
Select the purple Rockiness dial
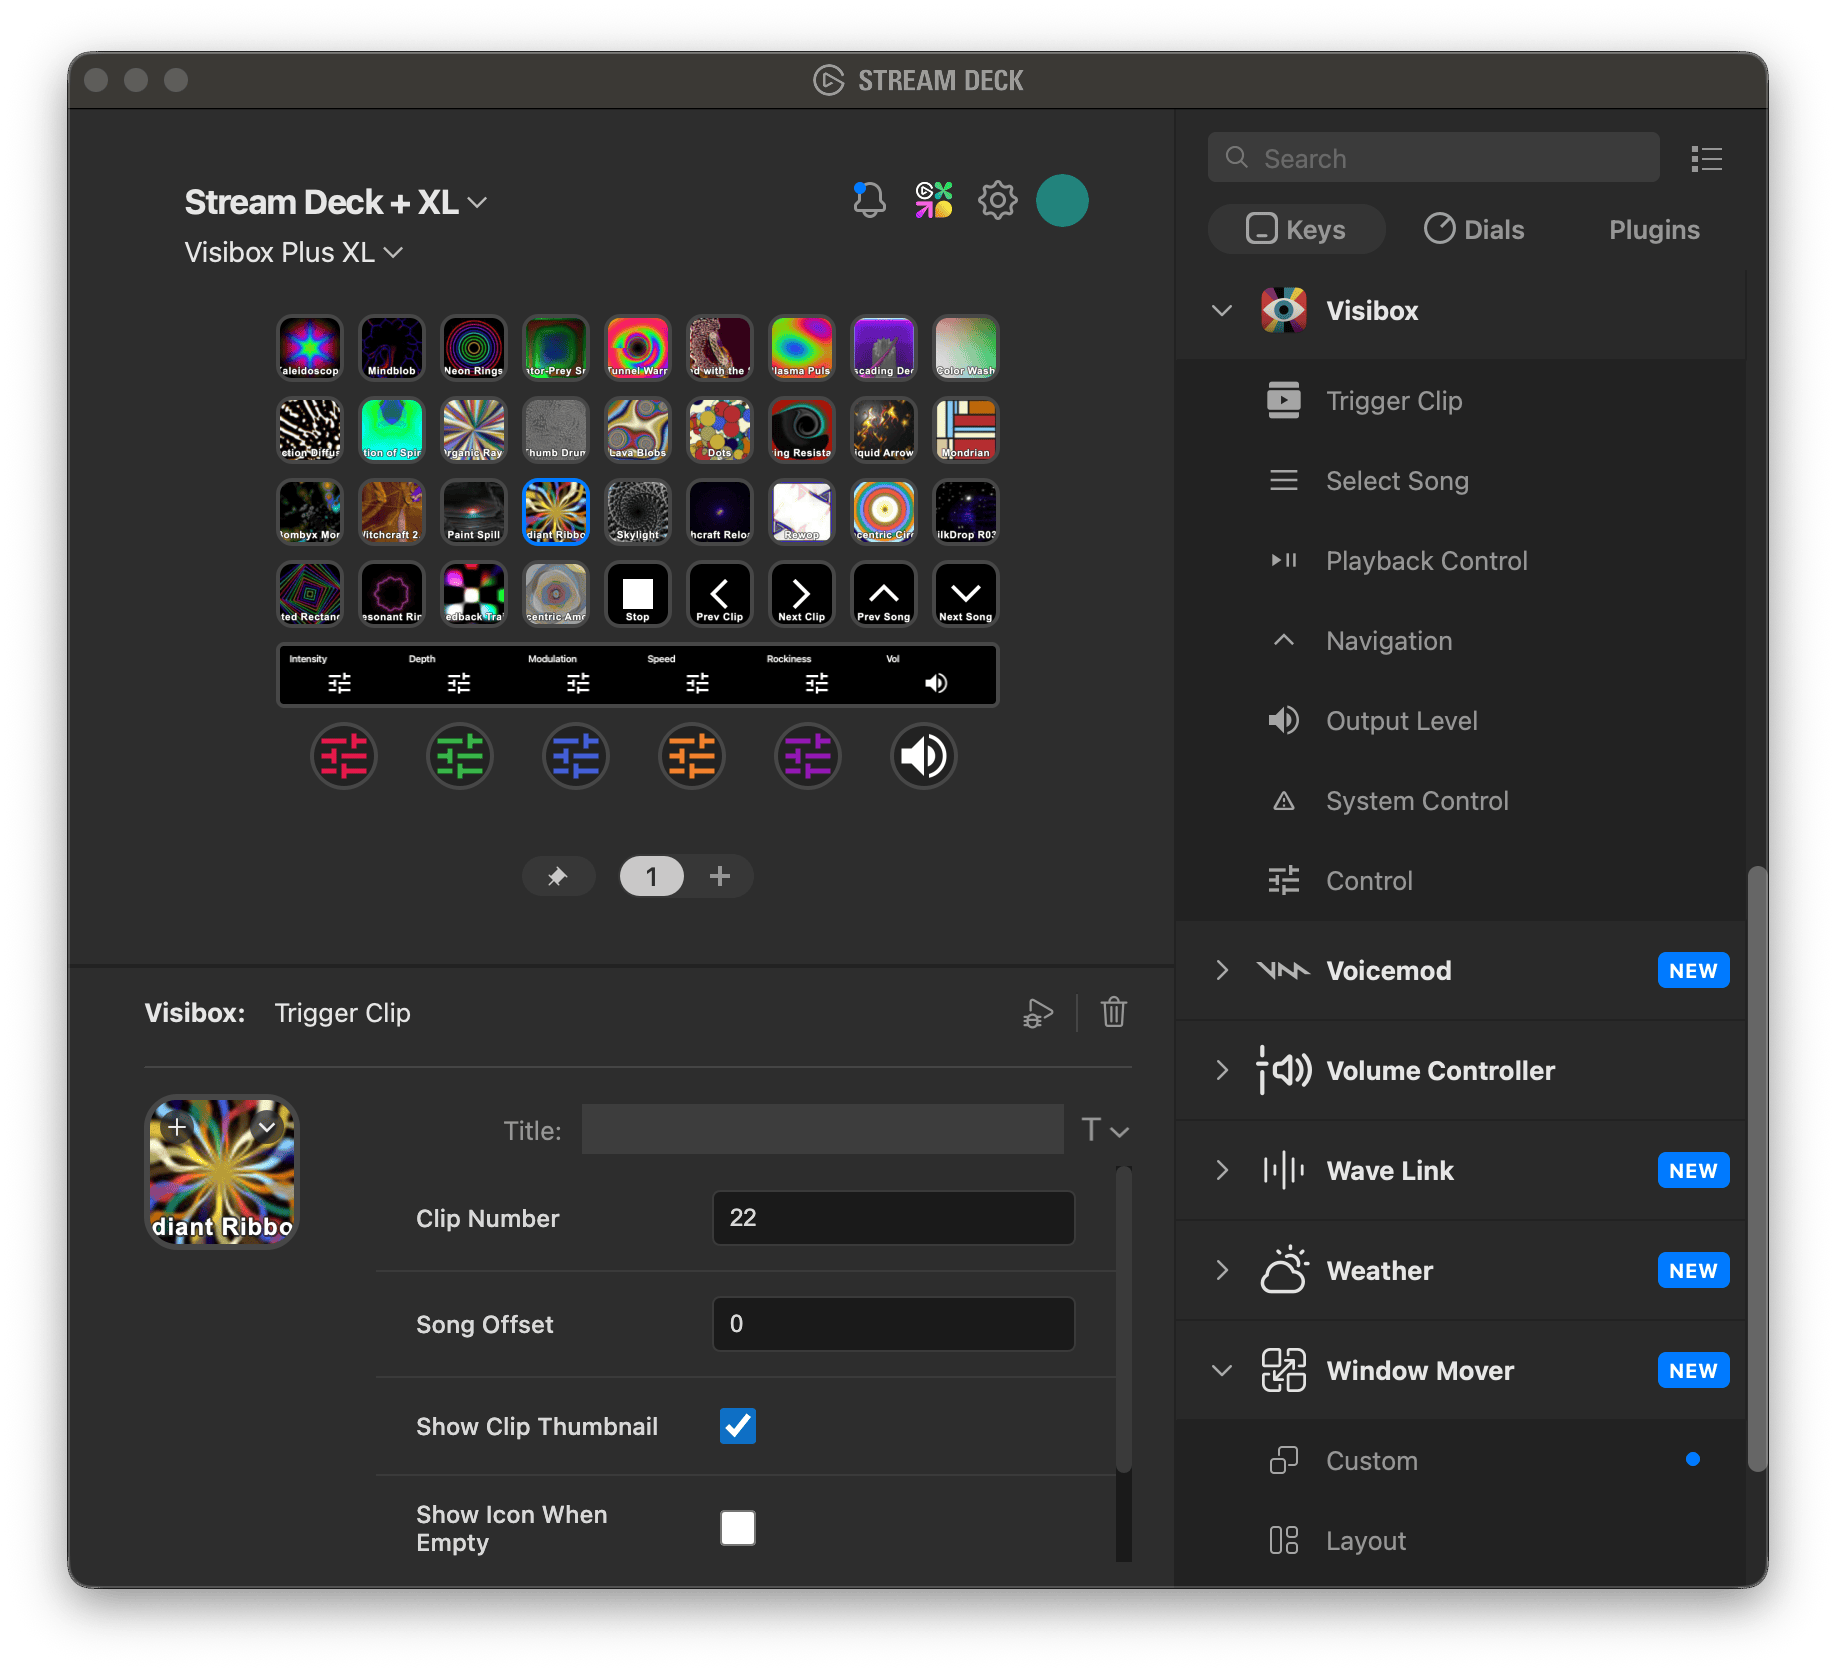tap(808, 756)
